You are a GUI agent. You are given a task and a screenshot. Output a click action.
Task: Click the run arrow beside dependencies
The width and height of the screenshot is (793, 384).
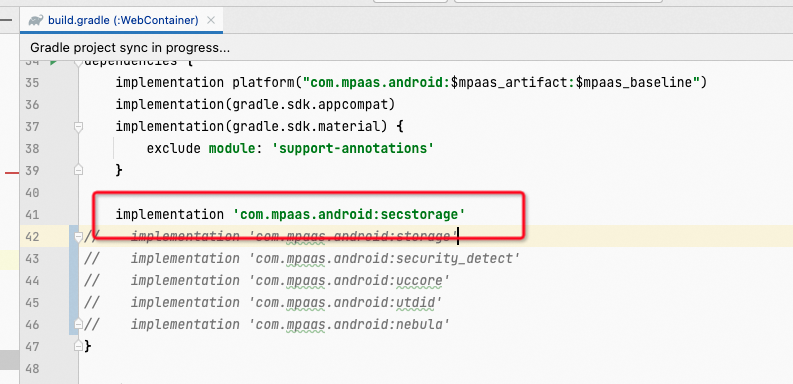click(54, 62)
